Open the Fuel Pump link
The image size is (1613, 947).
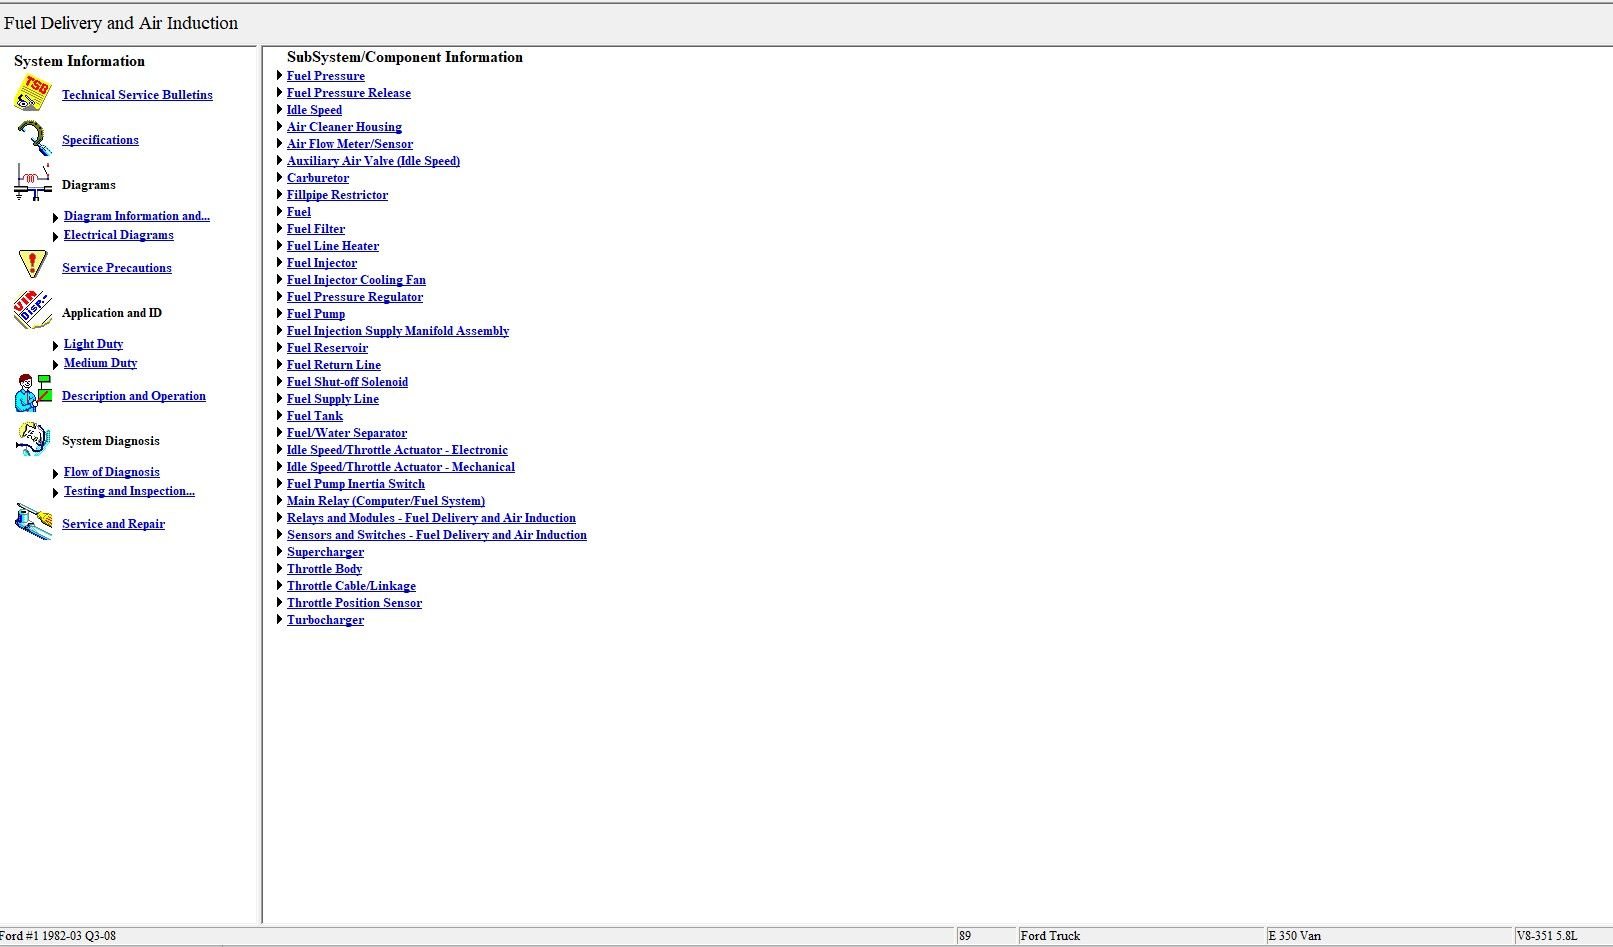pyautogui.click(x=315, y=314)
